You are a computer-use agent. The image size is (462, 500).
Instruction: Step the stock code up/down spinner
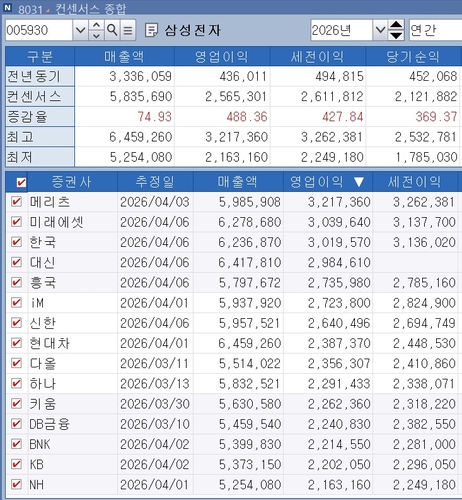coord(96,30)
